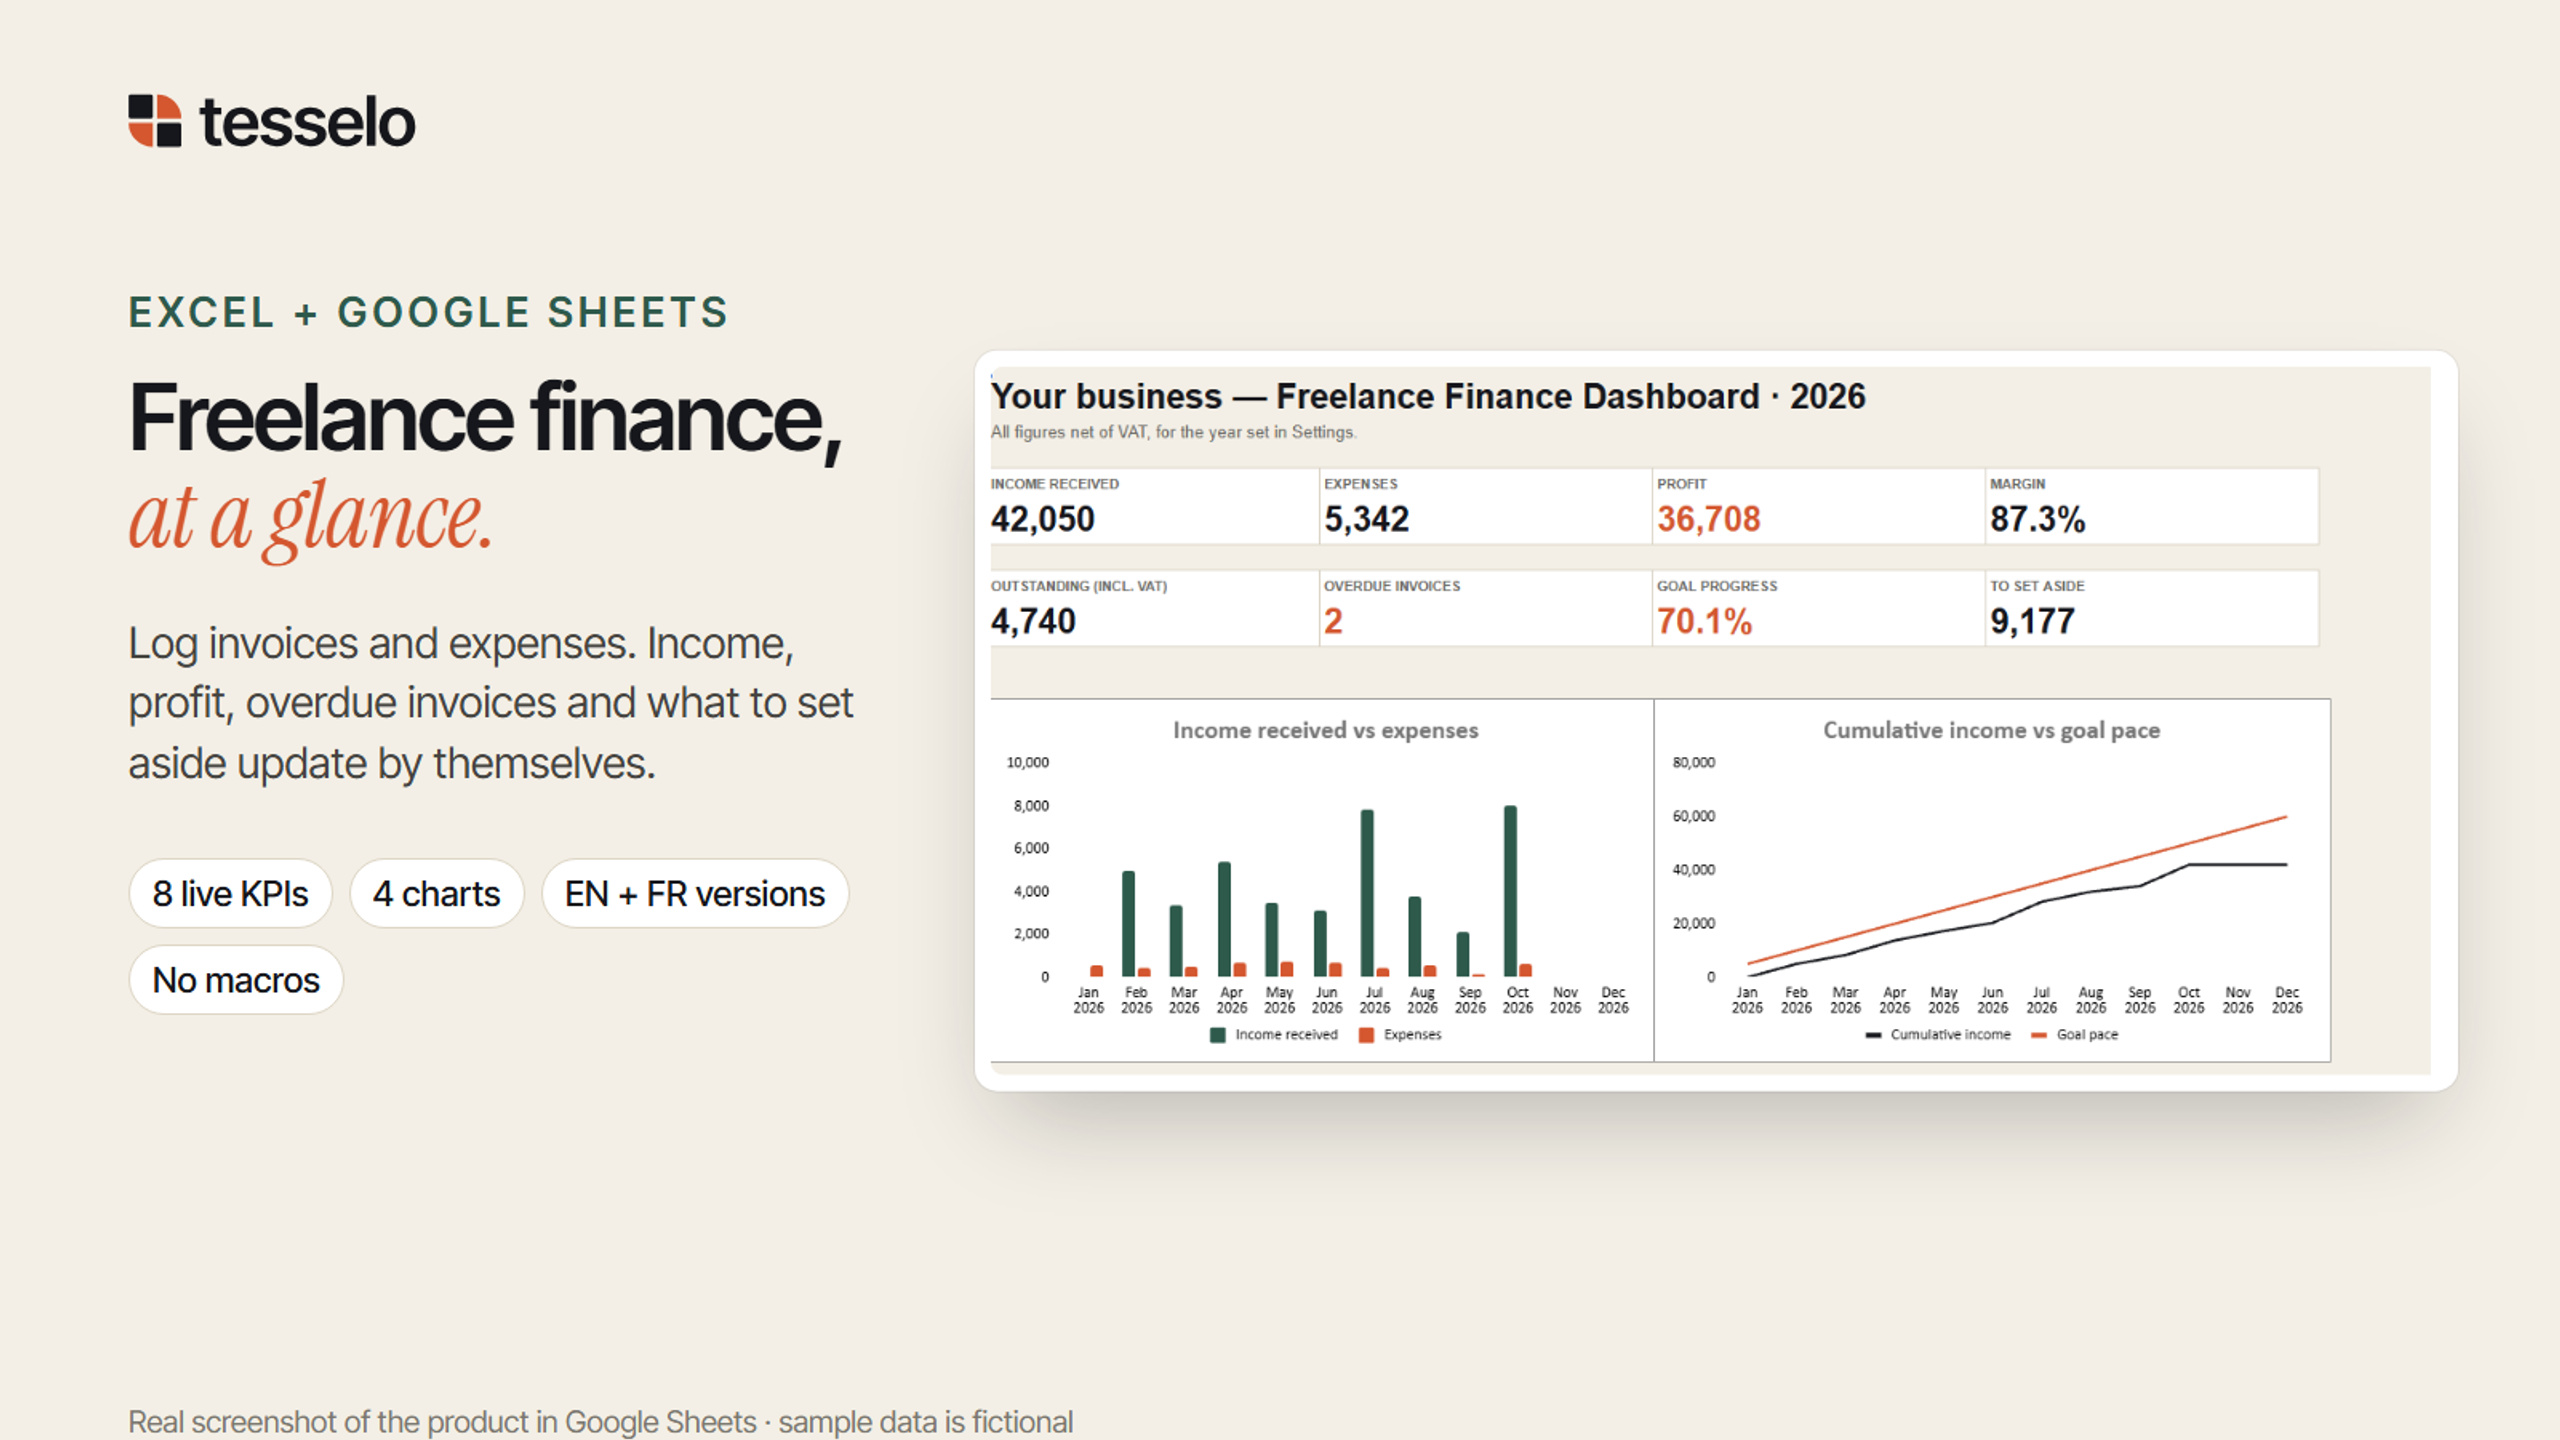Select the '4 charts' pill
Image resolution: width=2560 pixels, height=1440 pixels.
(x=437, y=893)
